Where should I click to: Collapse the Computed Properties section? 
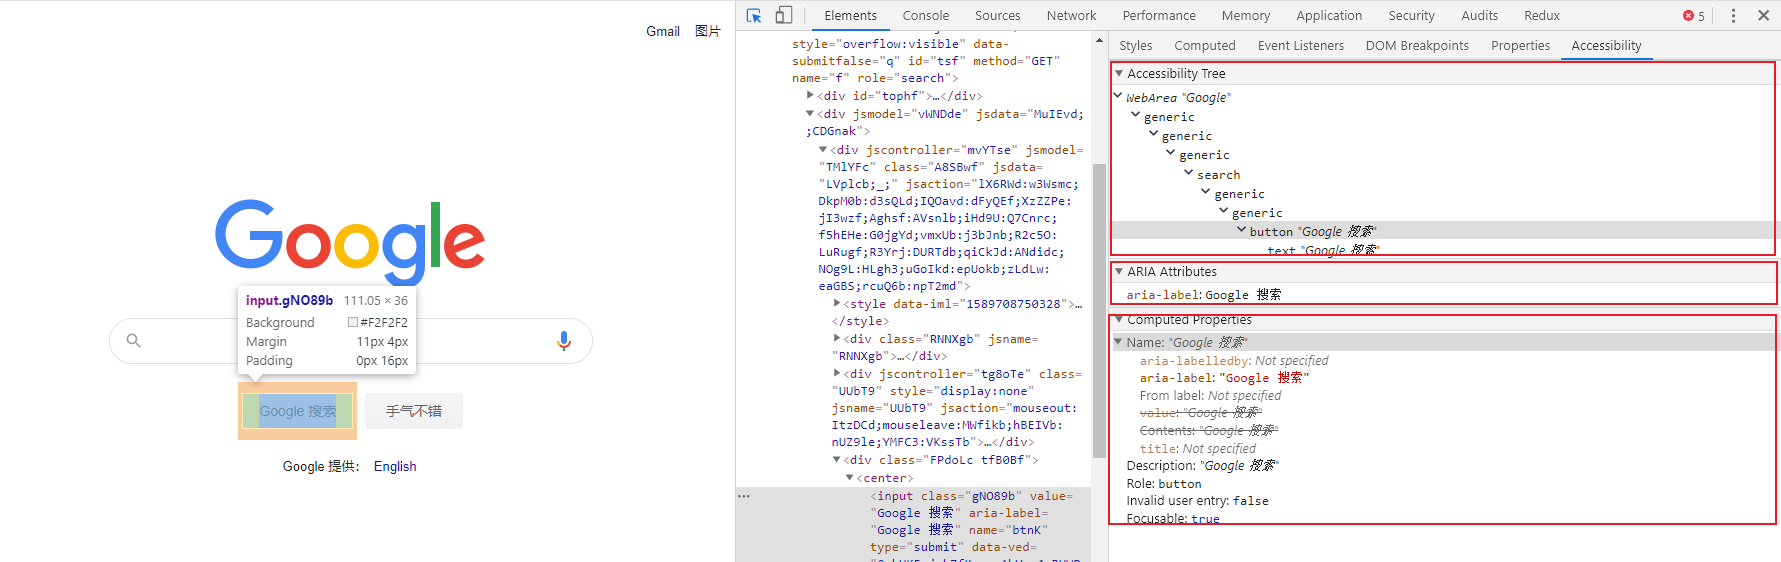[x=1119, y=320]
